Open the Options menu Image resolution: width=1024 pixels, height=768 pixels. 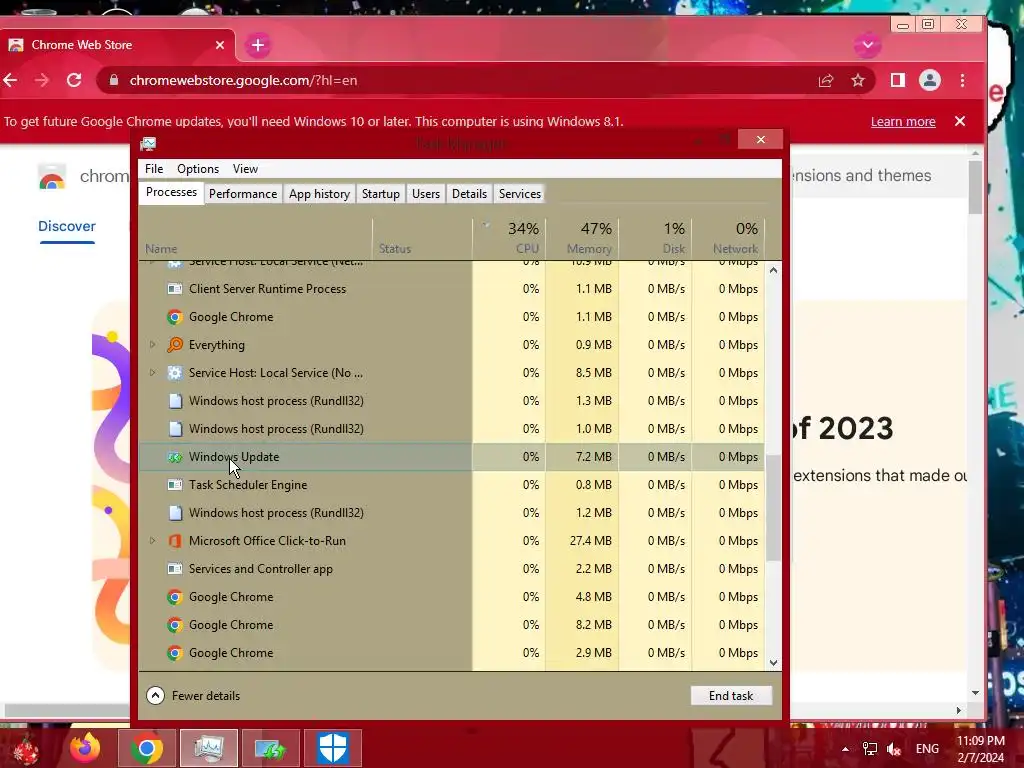(x=198, y=169)
